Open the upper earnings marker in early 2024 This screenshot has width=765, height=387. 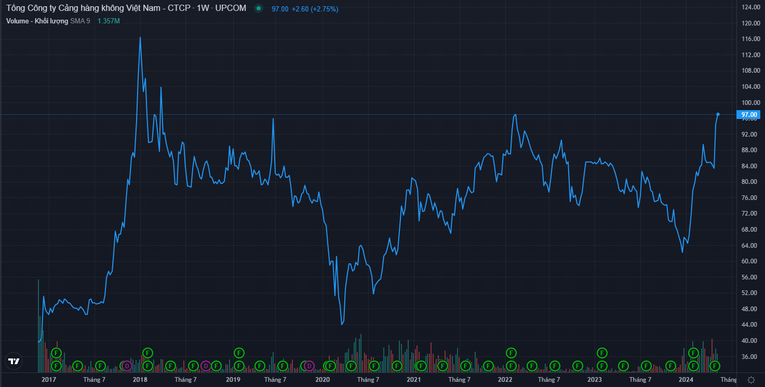pos(693,352)
